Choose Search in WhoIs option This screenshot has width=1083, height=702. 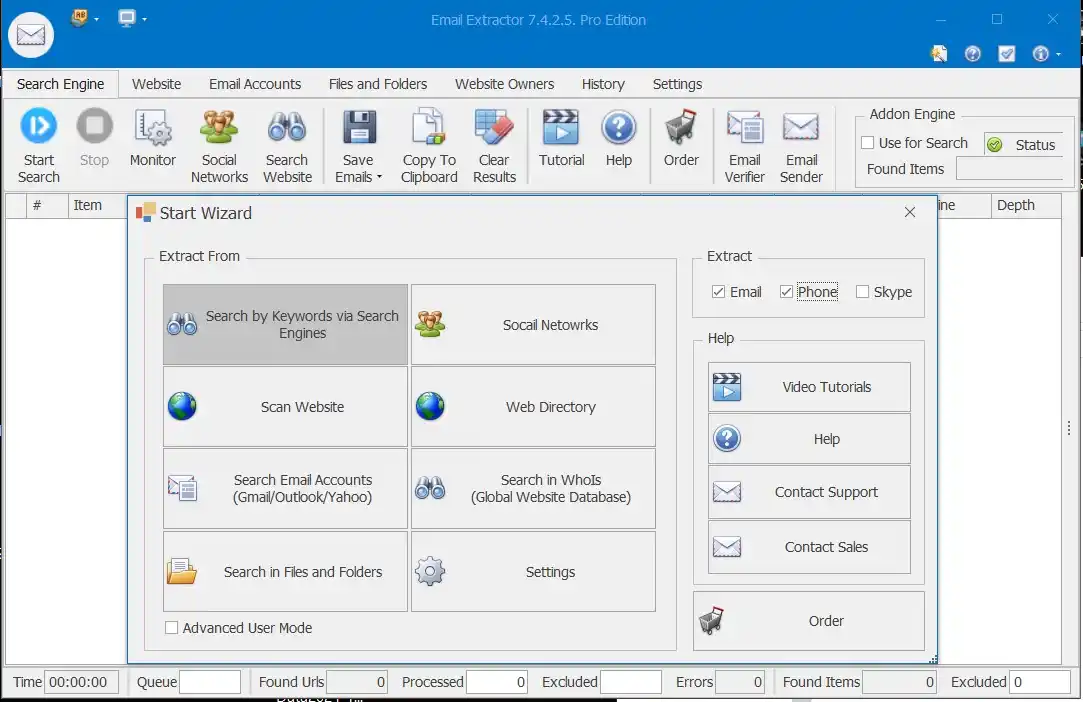[533, 488]
